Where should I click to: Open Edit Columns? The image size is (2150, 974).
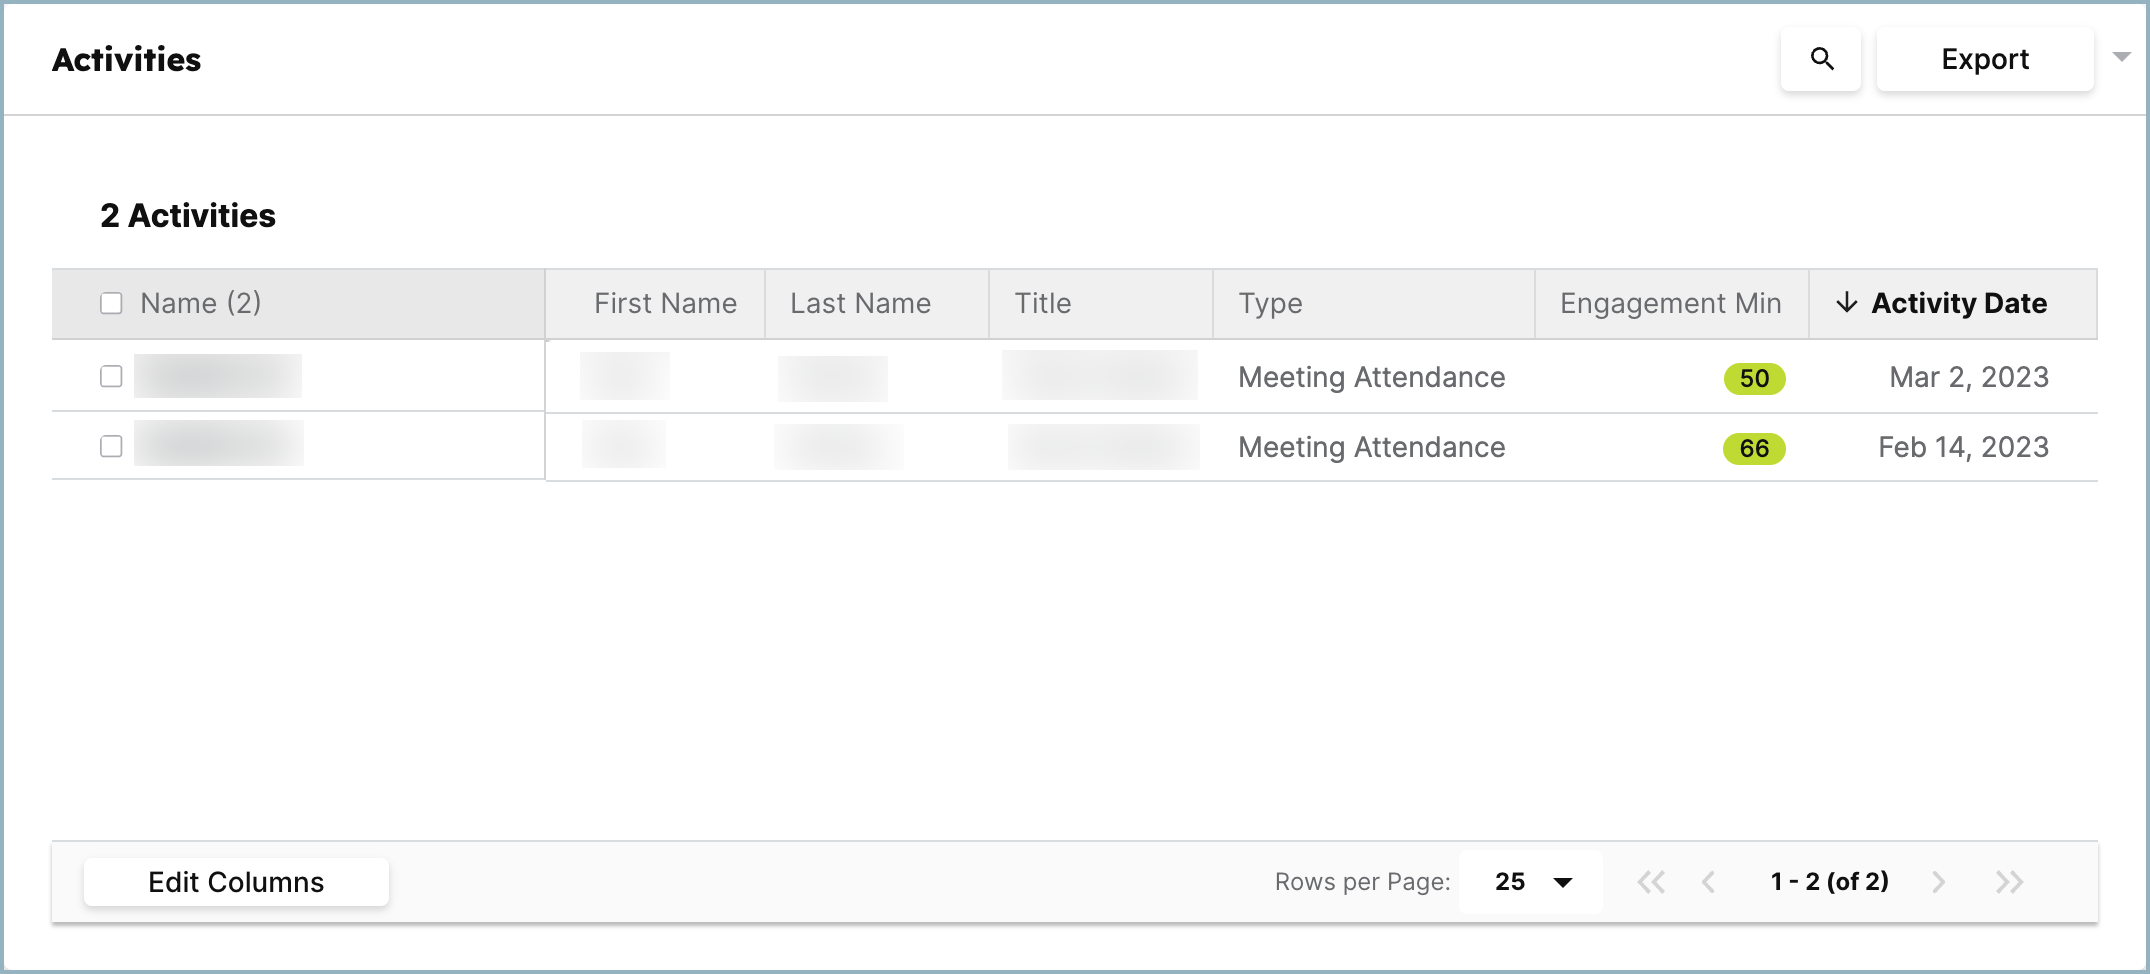click(236, 881)
